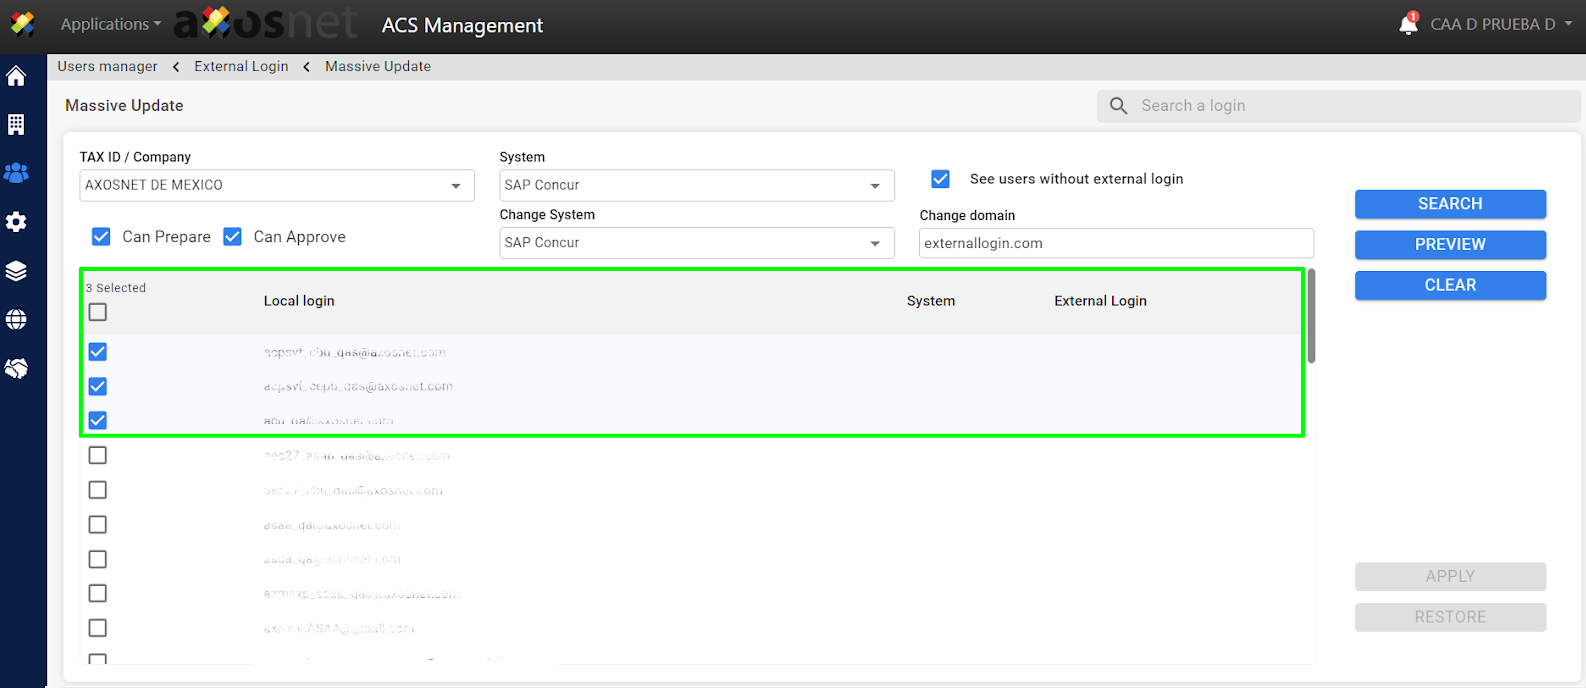Open the globe icon in sidebar
The height and width of the screenshot is (688, 1586).
16,320
